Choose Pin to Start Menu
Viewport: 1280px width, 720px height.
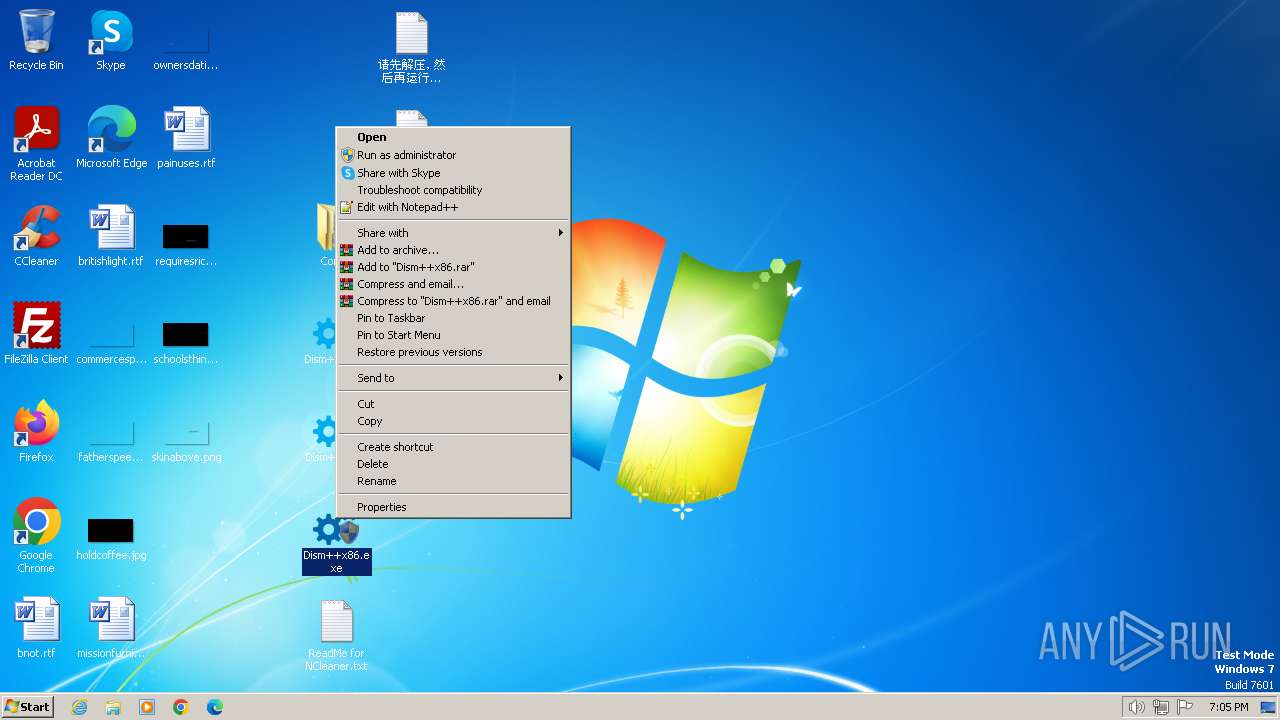tap(453, 335)
